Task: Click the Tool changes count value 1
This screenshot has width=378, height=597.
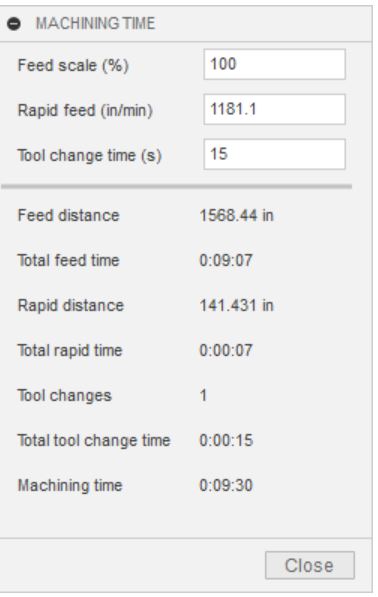Action: 203,395
